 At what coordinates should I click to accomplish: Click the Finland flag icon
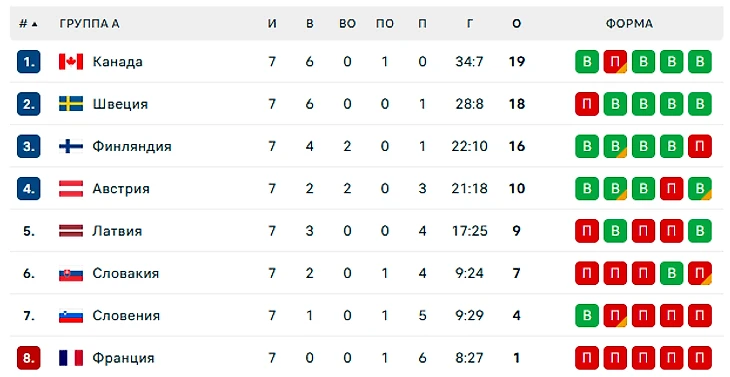(x=71, y=146)
